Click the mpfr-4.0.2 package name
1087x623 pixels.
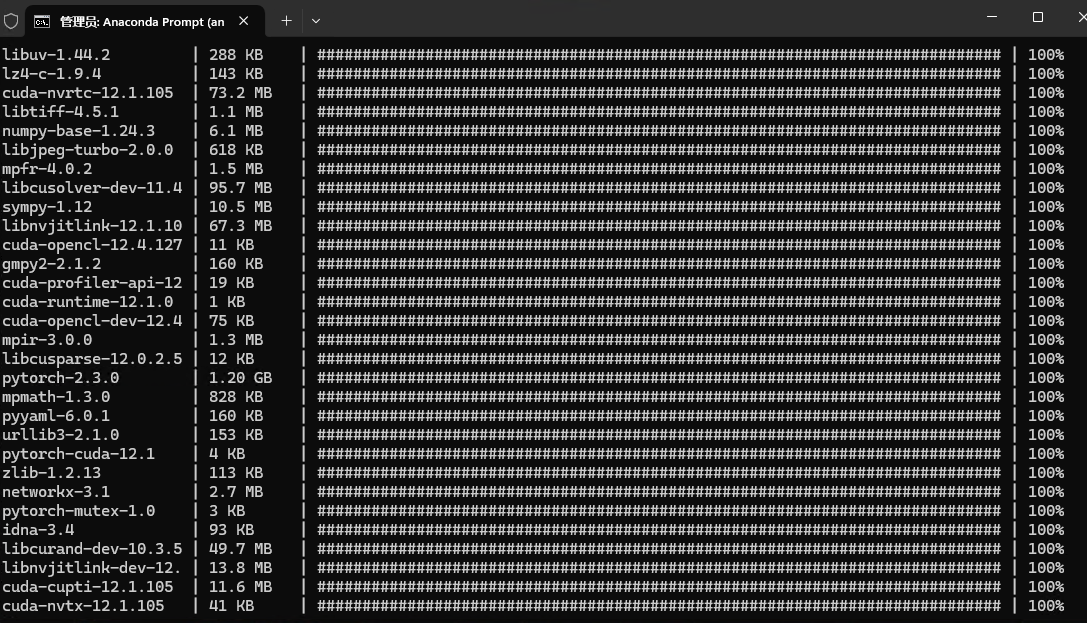[x=47, y=169]
